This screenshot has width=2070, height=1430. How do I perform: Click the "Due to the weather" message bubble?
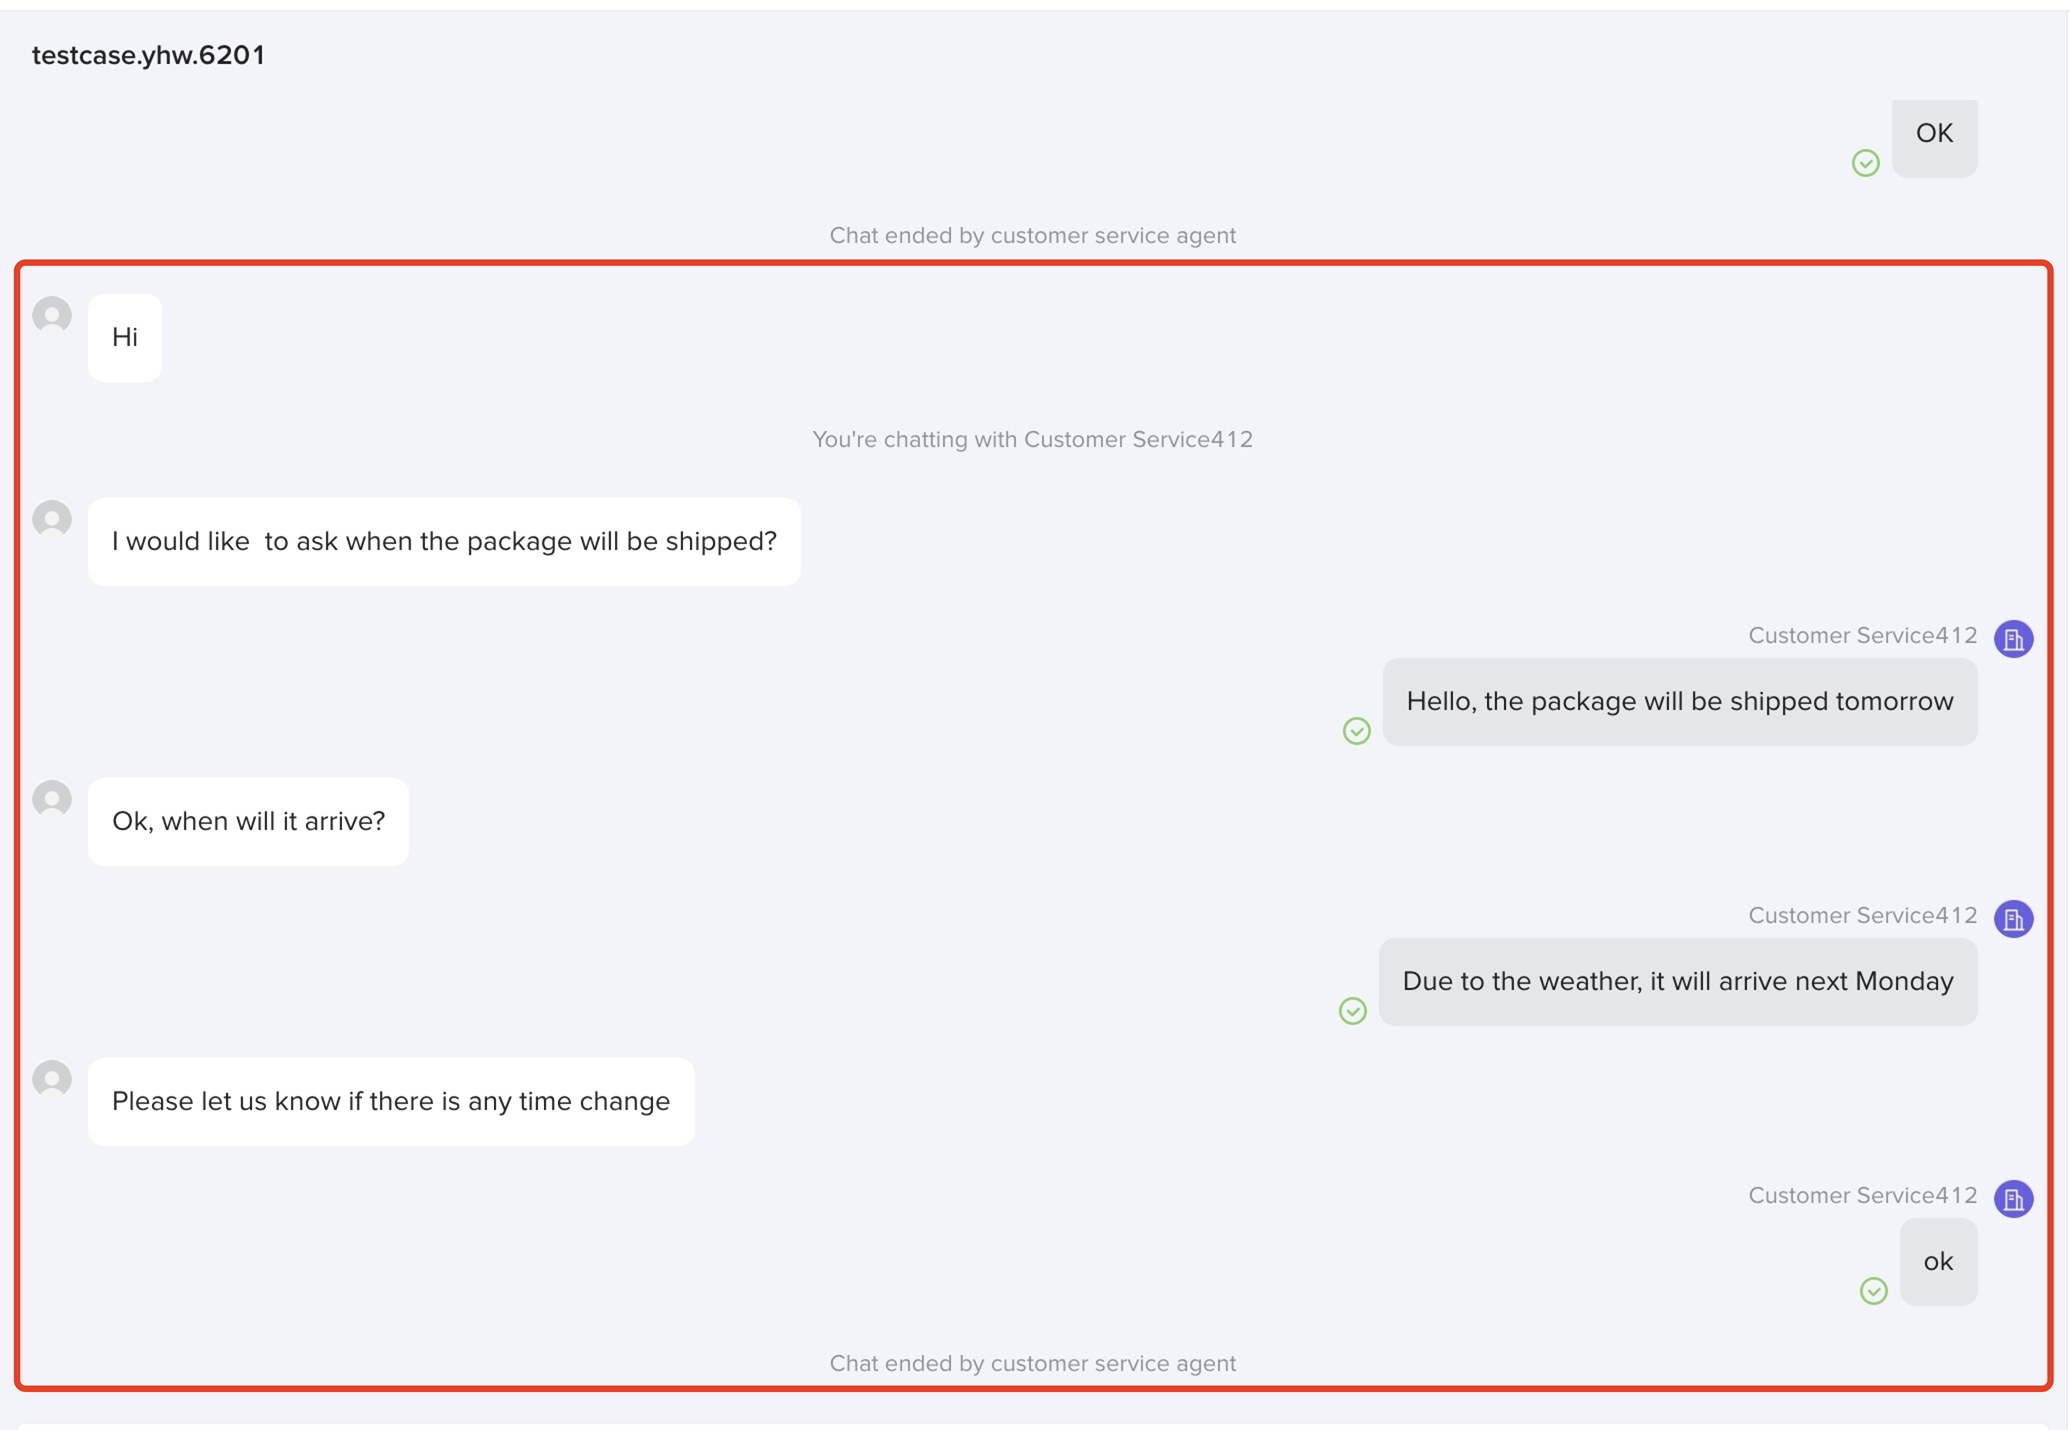[x=1677, y=982]
